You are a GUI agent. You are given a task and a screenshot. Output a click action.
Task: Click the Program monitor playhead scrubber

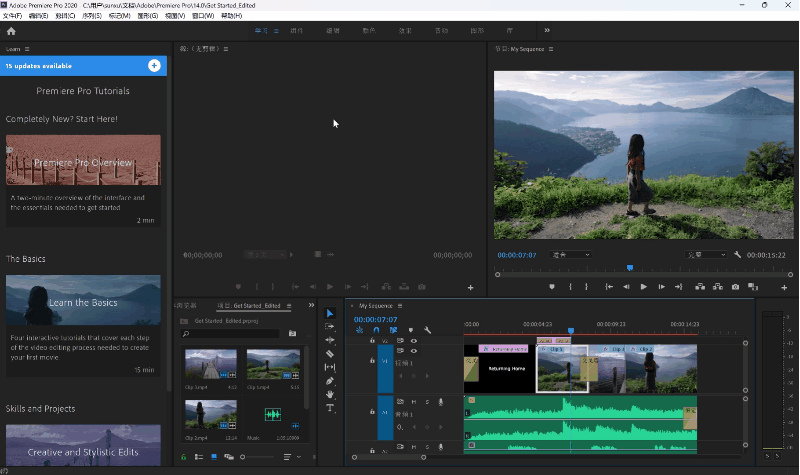(x=630, y=268)
